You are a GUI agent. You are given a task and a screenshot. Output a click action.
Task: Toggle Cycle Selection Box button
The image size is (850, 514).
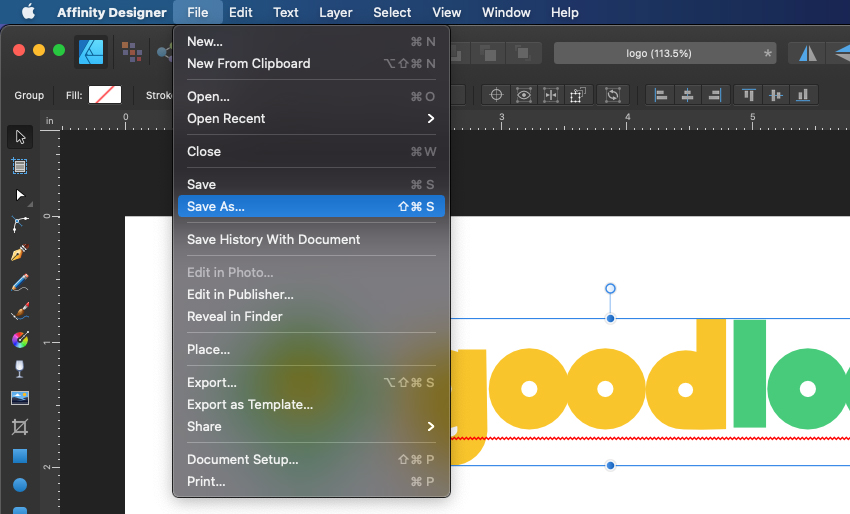(613, 95)
